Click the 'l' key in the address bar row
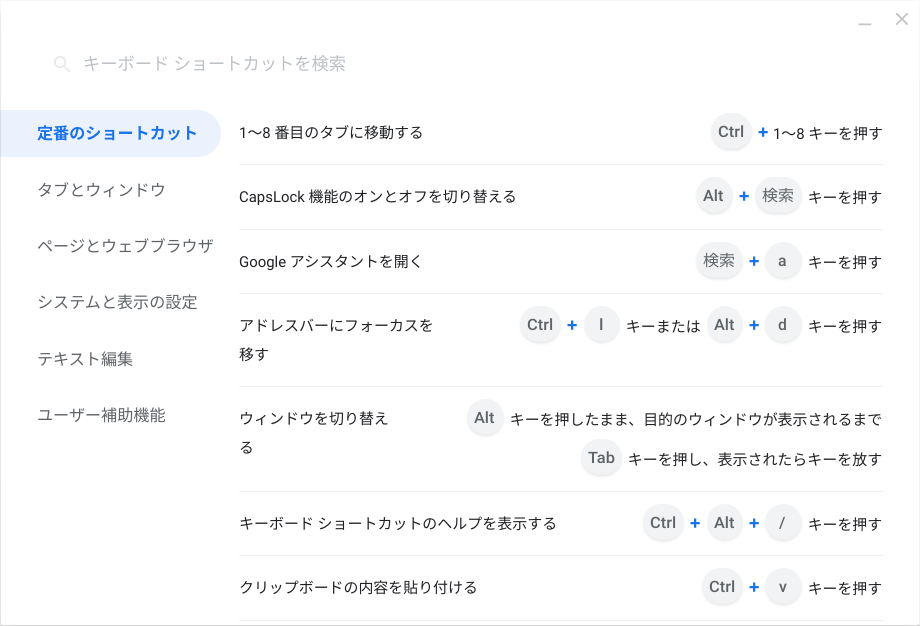The image size is (920, 626). pos(601,325)
